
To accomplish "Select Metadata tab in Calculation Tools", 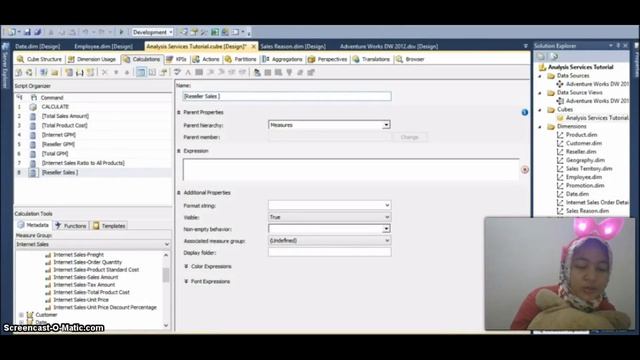I will coord(33,225).
